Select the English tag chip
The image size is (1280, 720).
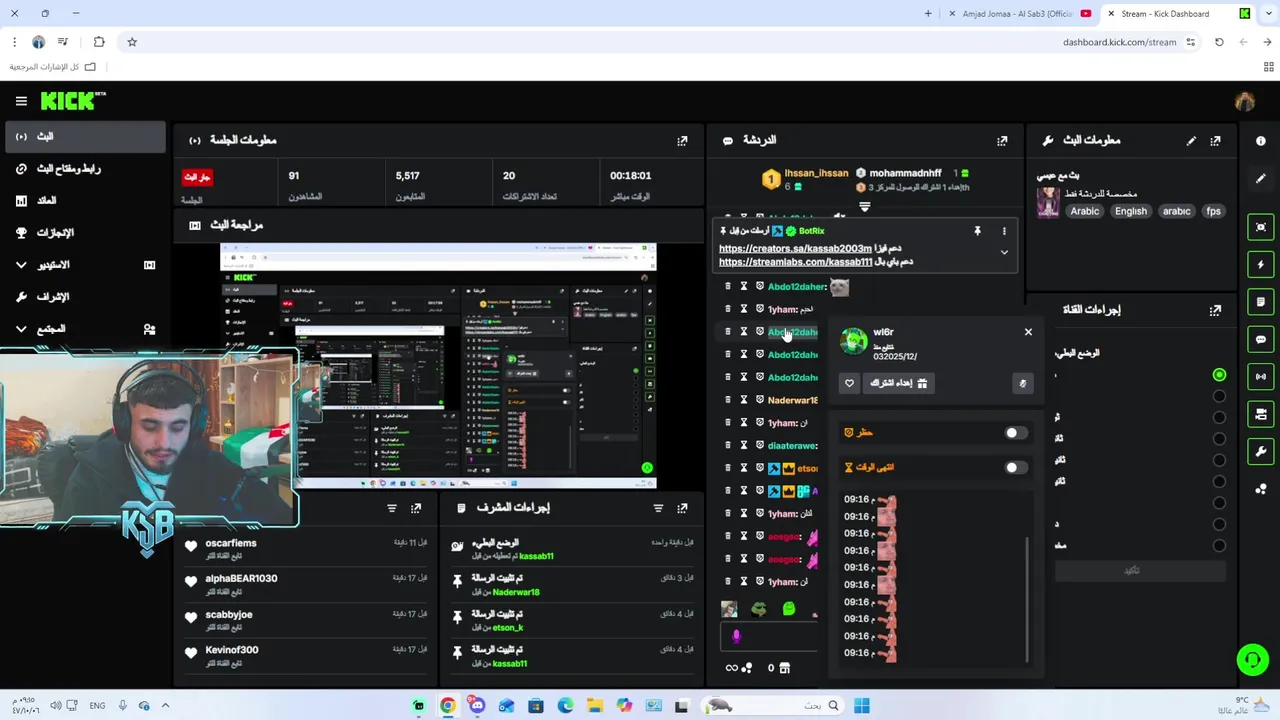(1131, 211)
